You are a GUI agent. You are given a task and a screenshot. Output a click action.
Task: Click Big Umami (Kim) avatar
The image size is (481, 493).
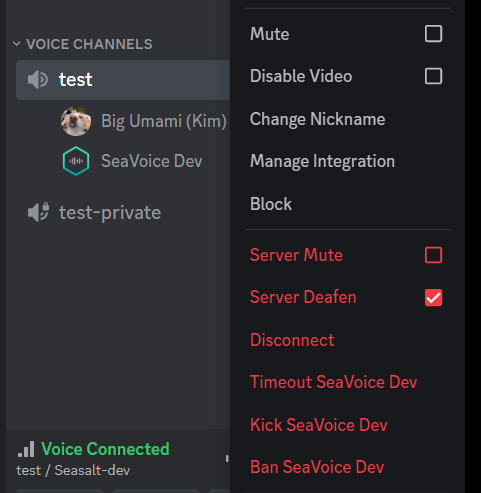(76, 121)
